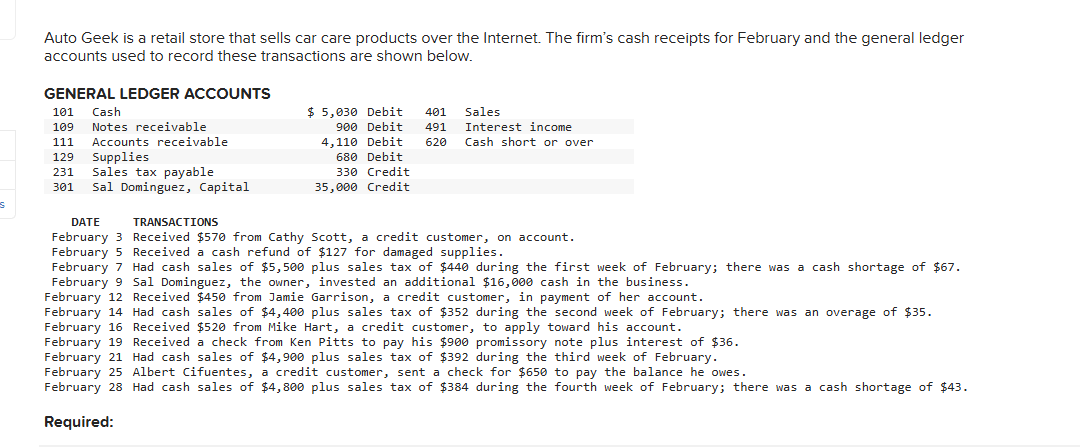Click the Required heading
This screenshot has width=1080, height=447.
(x=79, y=422)
